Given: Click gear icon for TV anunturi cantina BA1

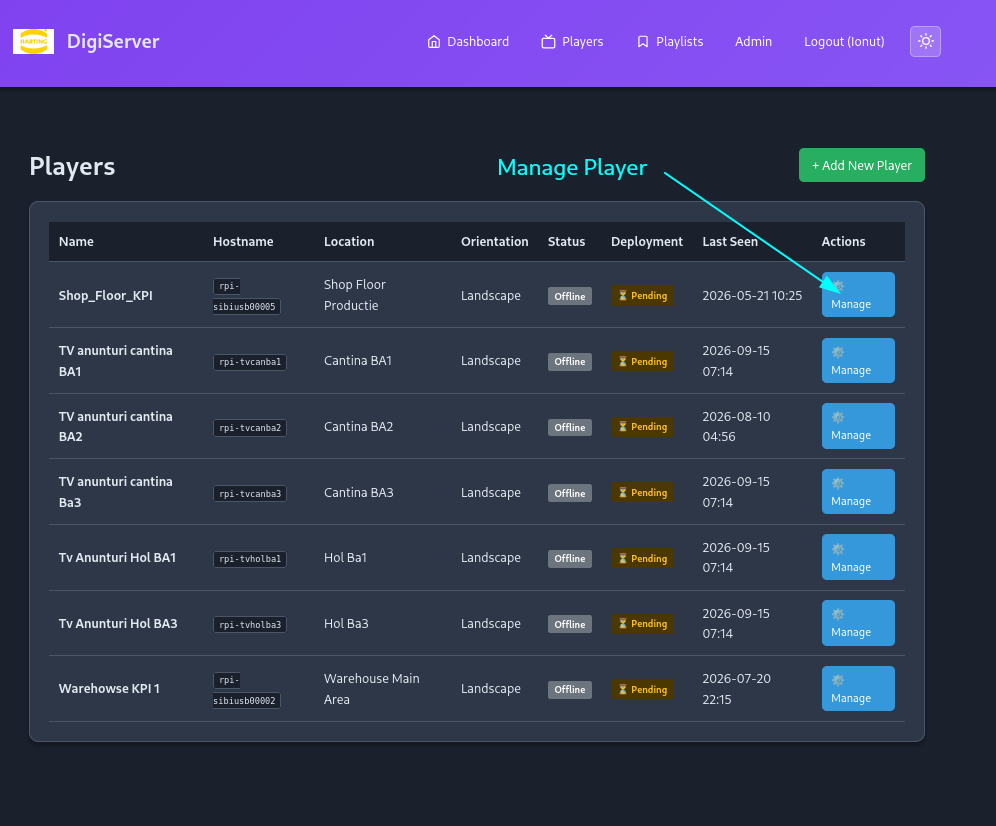Looking at the screenshot, I should coord(838,352).
